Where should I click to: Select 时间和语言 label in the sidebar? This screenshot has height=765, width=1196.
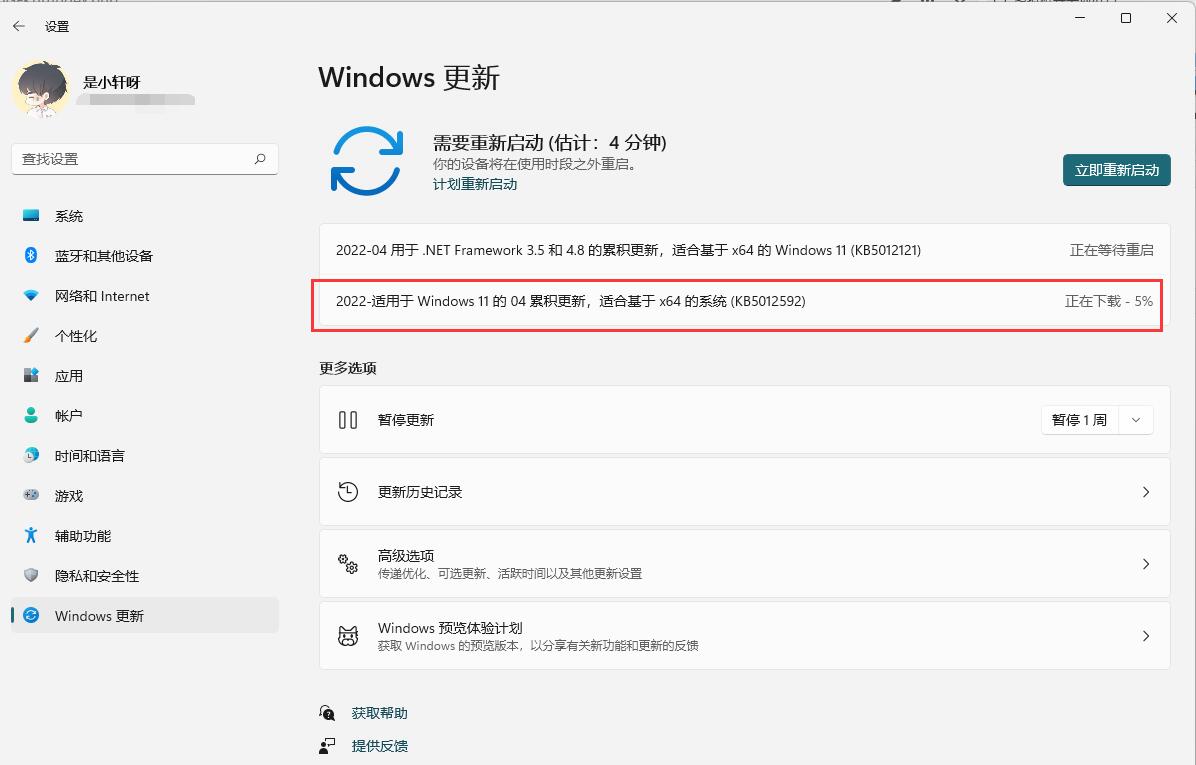[89, 456]
